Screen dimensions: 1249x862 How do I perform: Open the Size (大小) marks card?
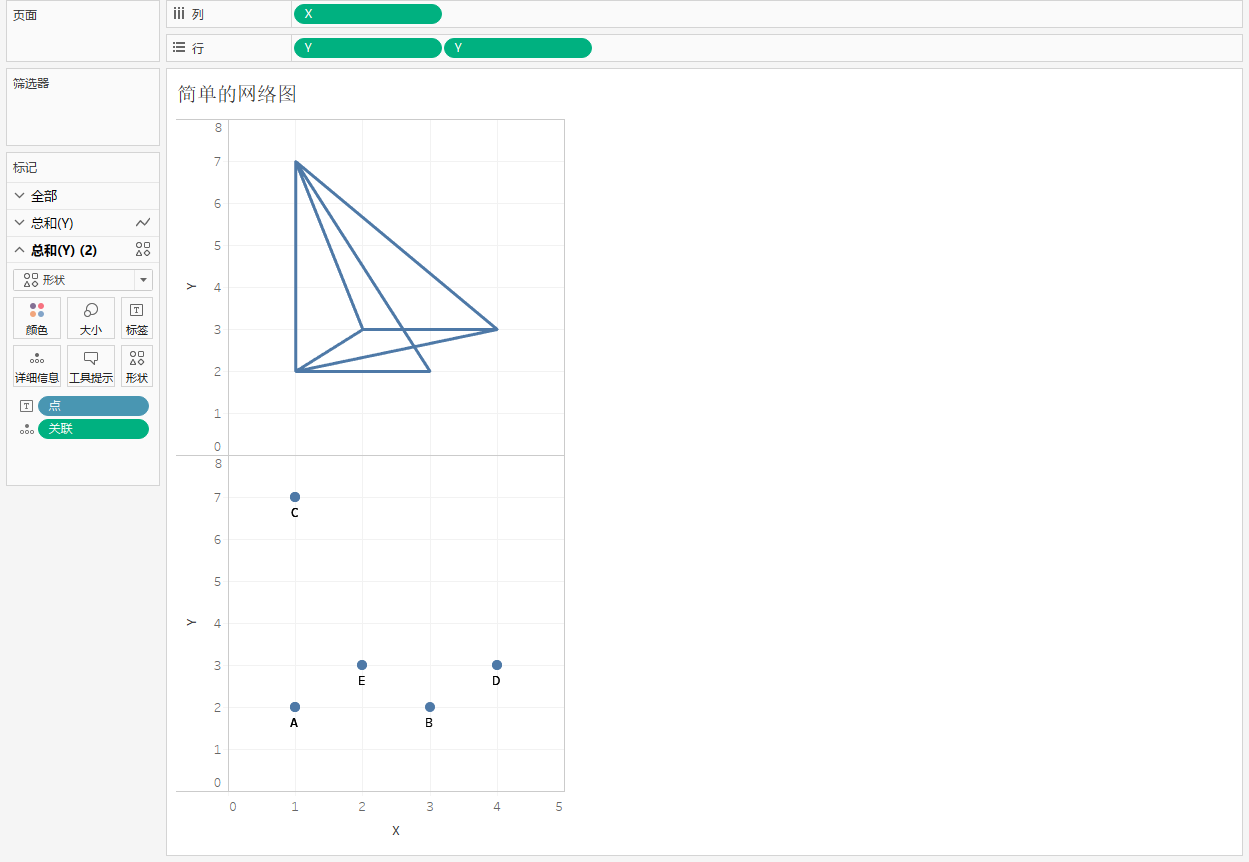[91, 318]
